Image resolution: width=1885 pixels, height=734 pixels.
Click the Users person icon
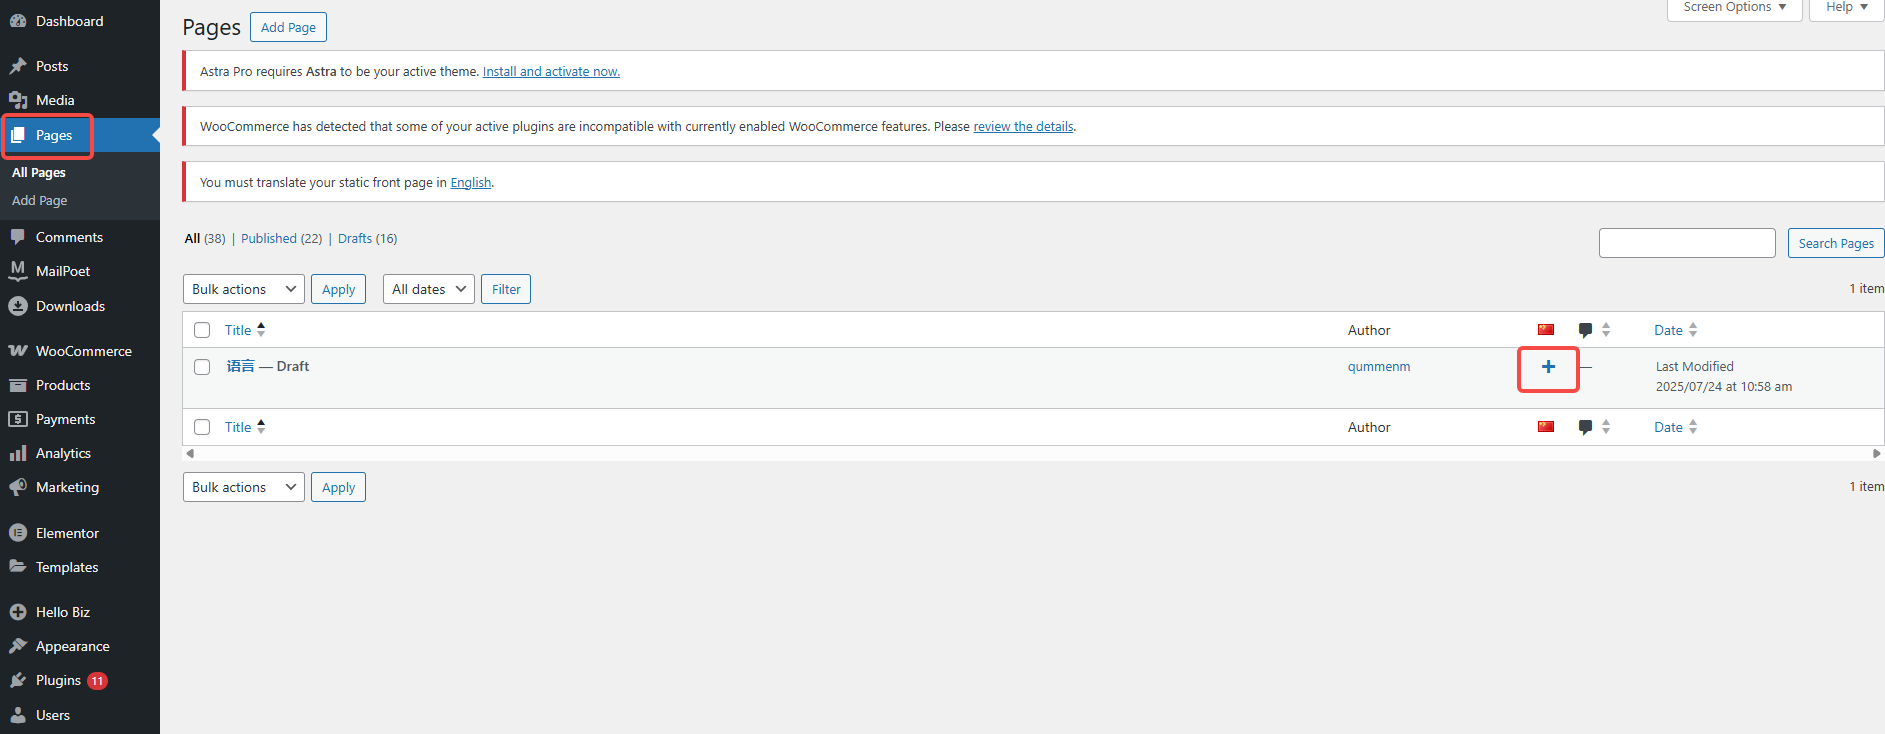(18, 715)
